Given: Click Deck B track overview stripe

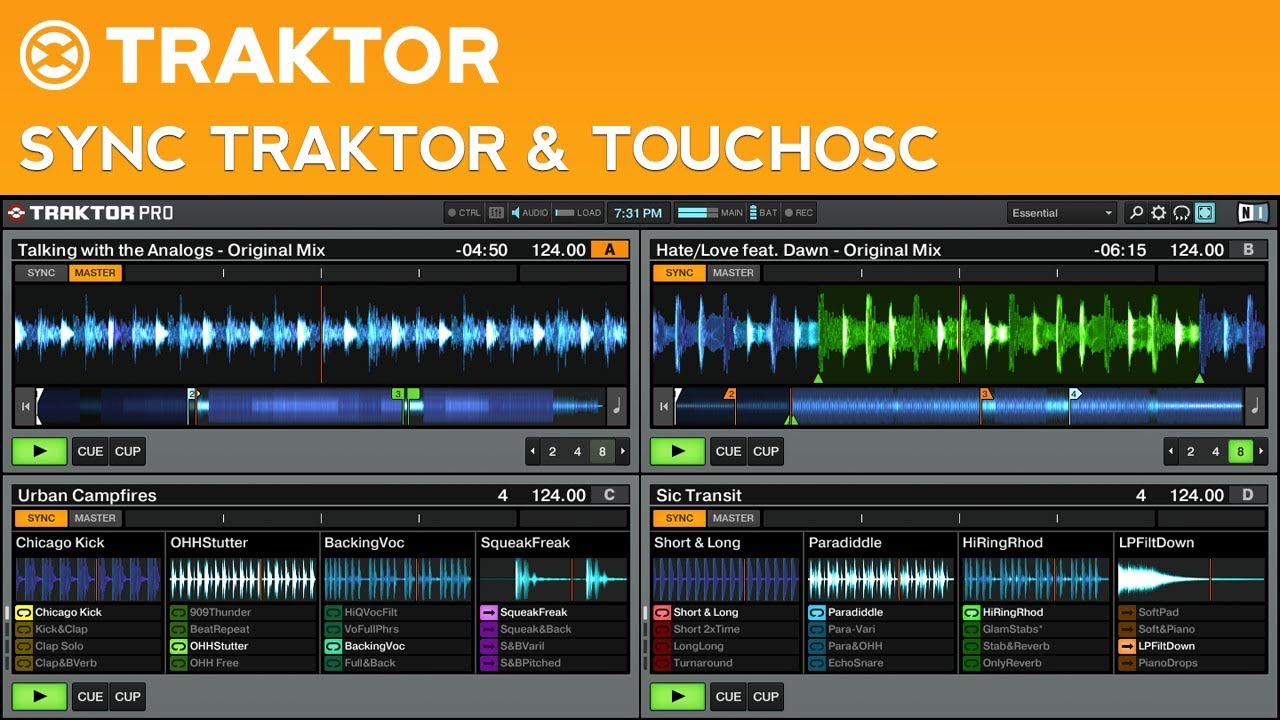Looking at the screenshot, I should point(959,407).
